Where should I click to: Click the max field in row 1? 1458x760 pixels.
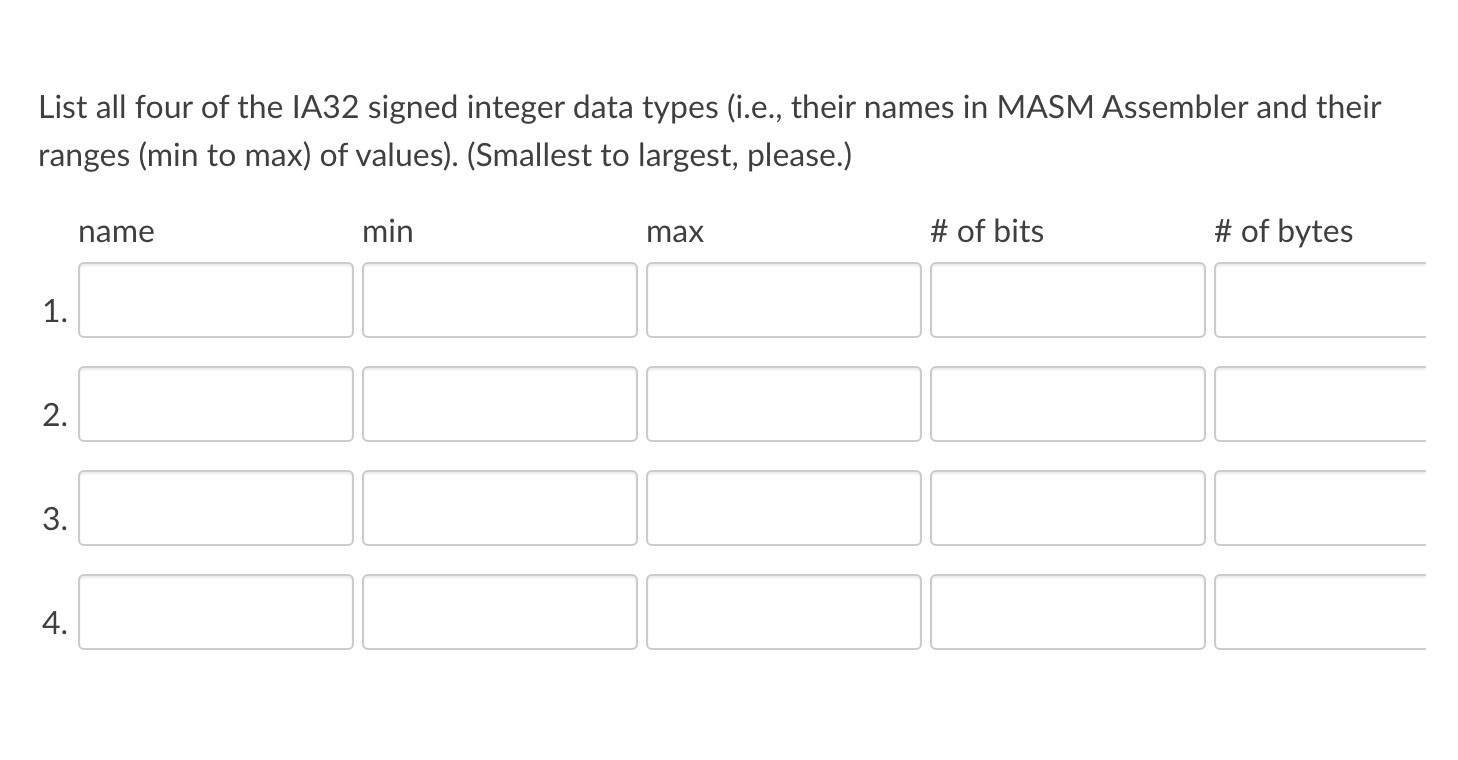(784, 300)
